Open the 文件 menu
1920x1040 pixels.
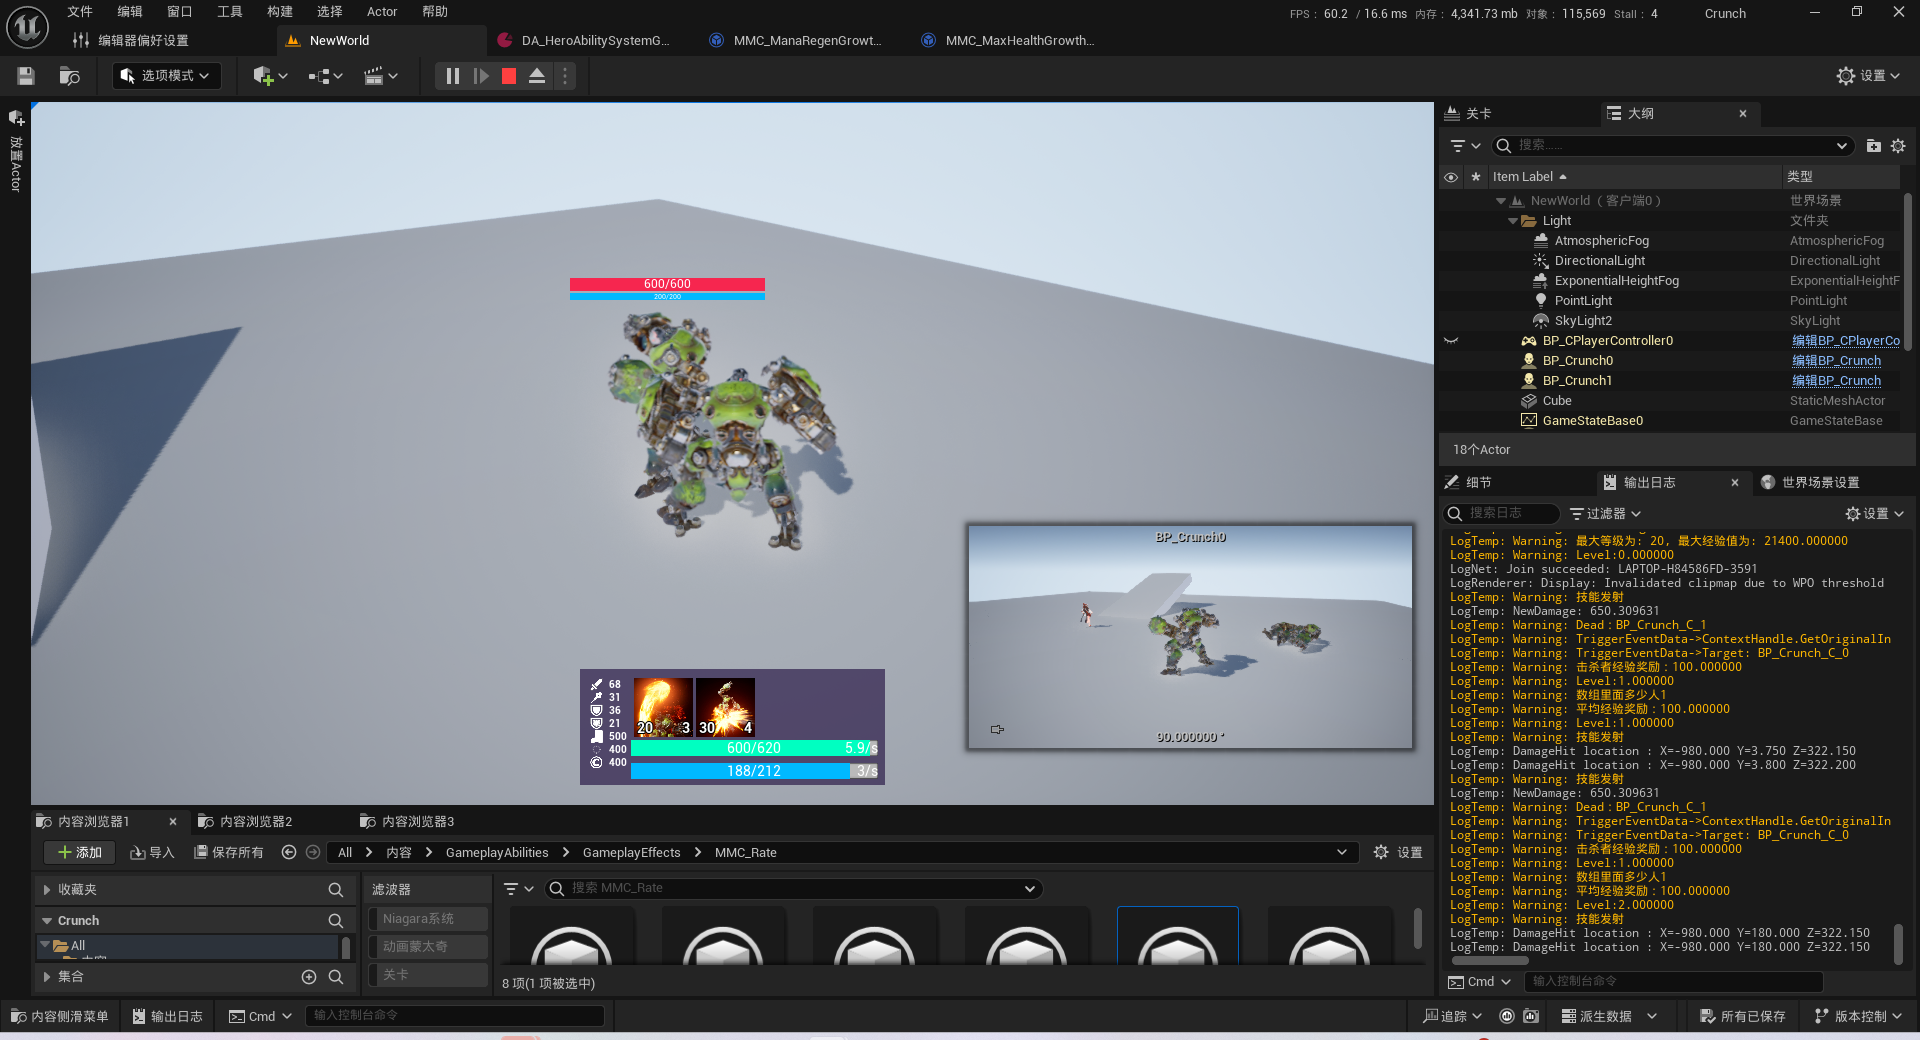tap(79, 12)
